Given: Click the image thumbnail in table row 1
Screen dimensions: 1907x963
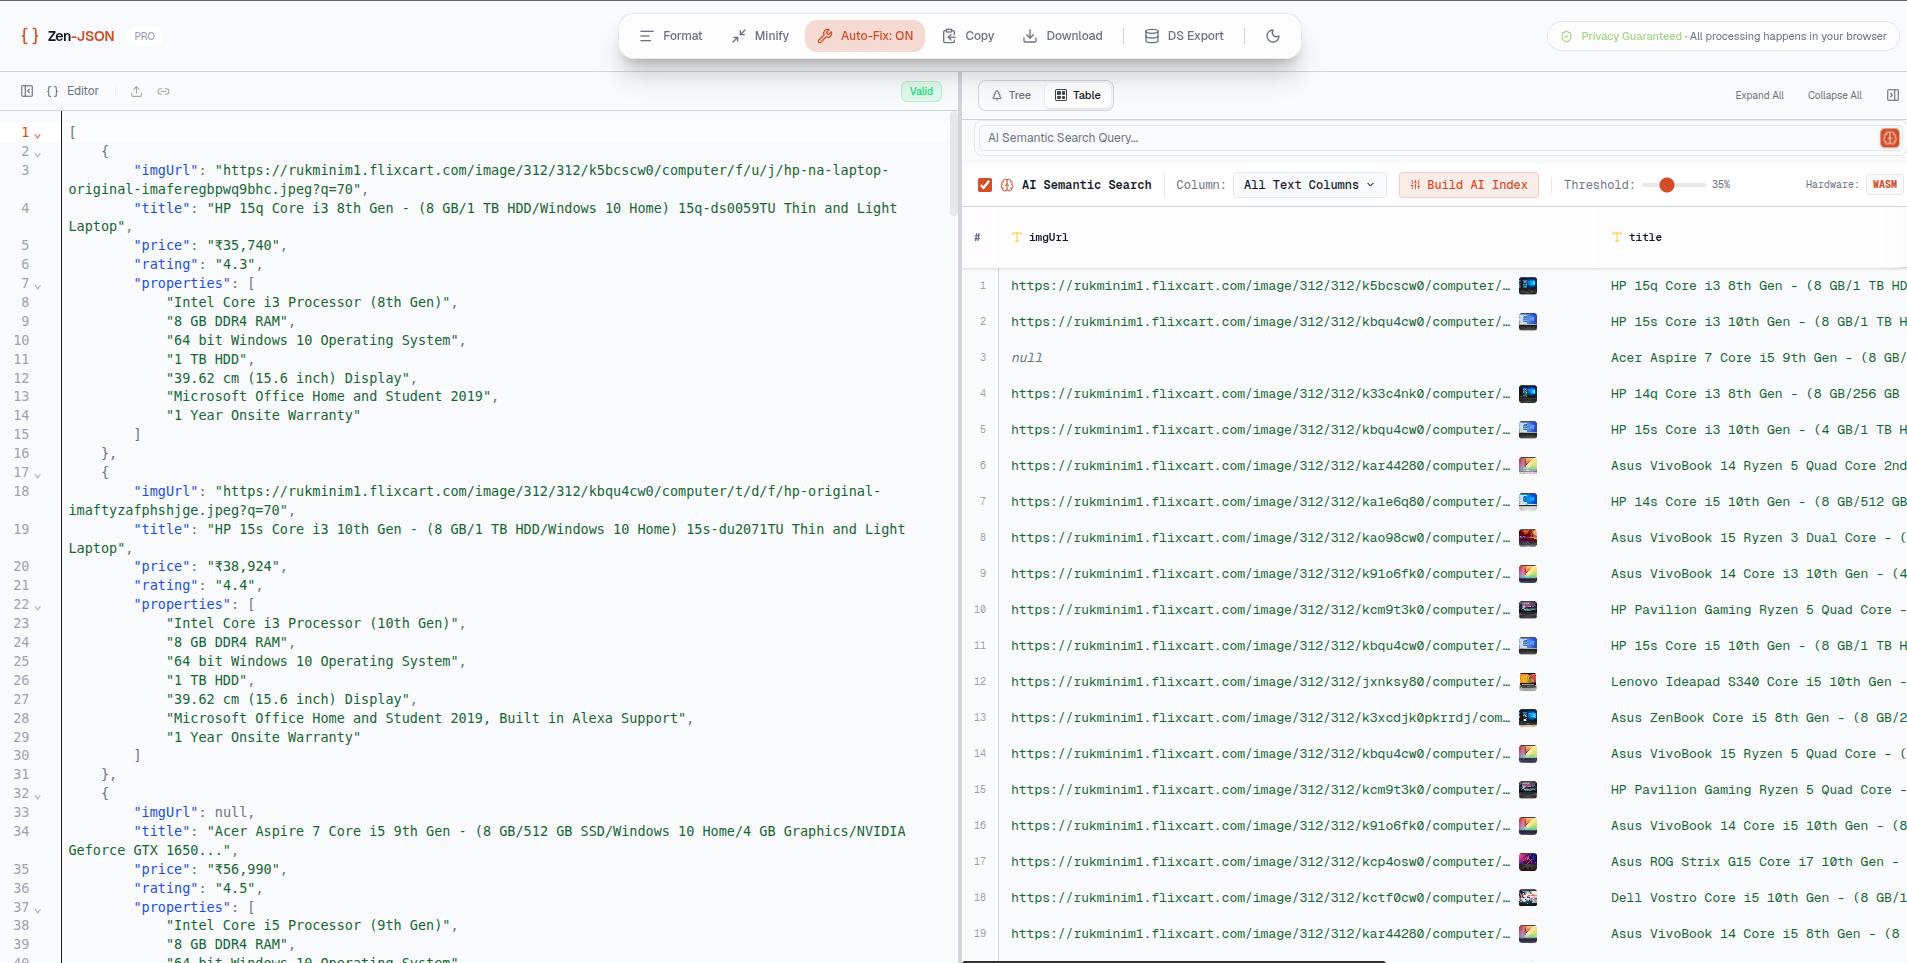Looking at the screenshot, I should (1528, 286).
